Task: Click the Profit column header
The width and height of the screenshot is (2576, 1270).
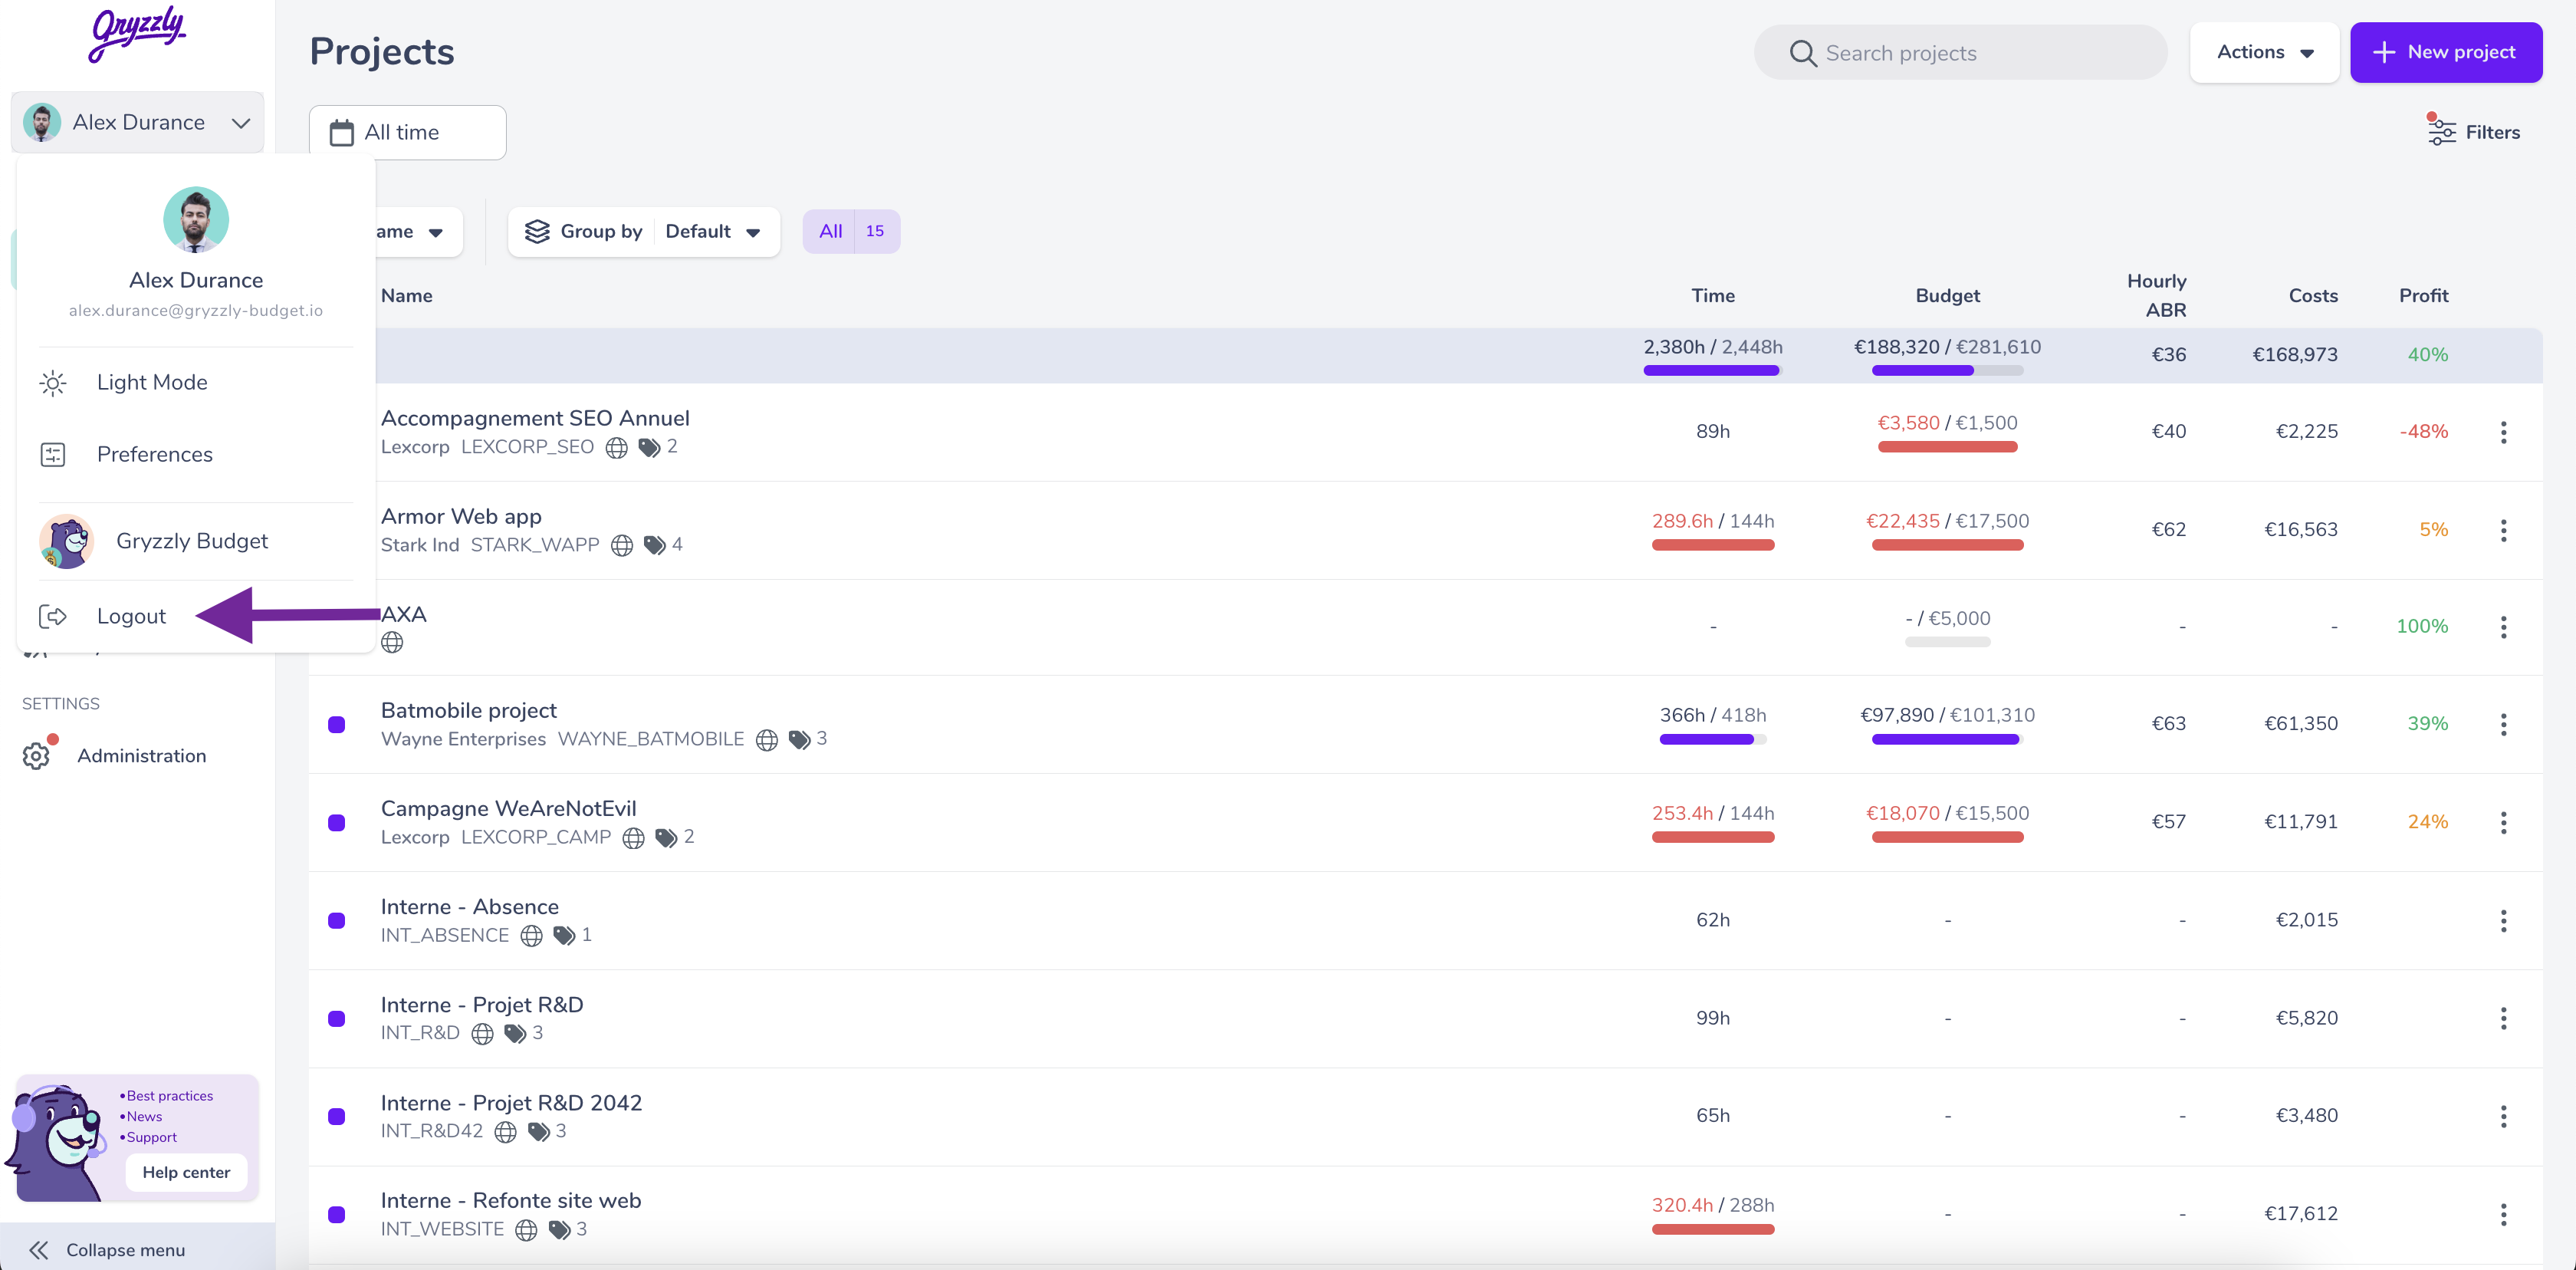Action: (2423, 296)
